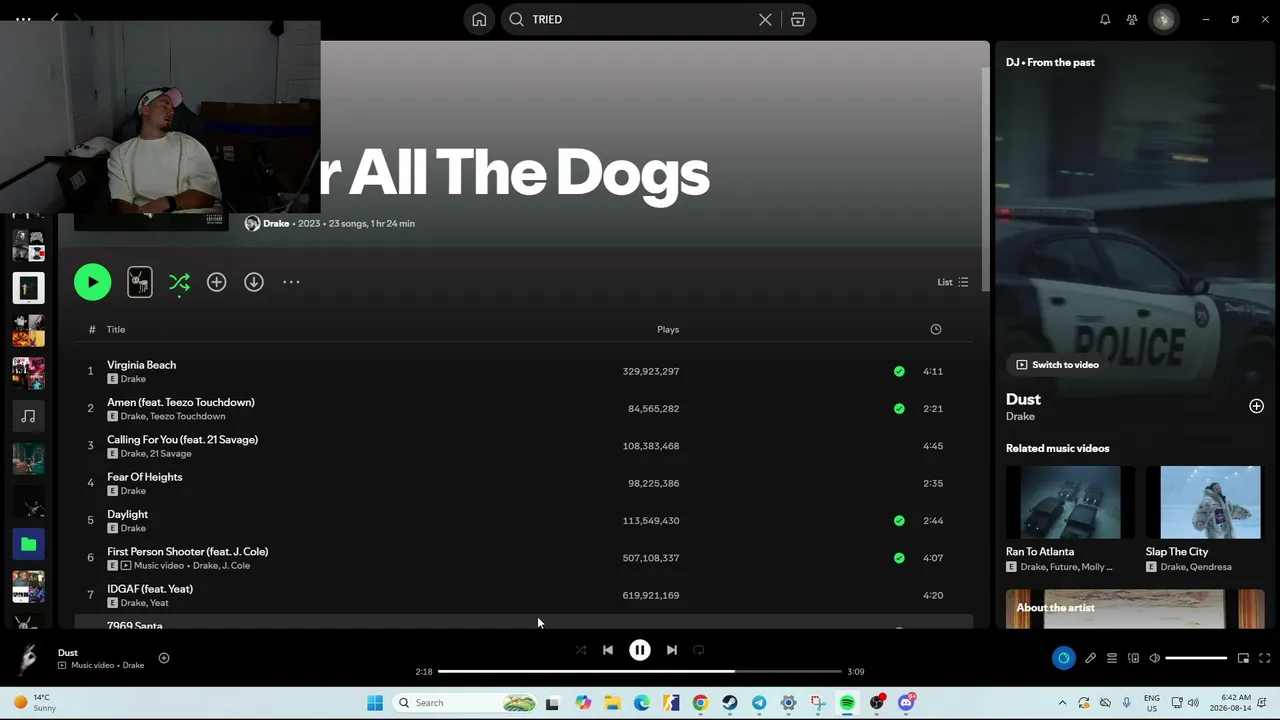
Task: Open the Windows Start menu
Action: pos(375,703)
